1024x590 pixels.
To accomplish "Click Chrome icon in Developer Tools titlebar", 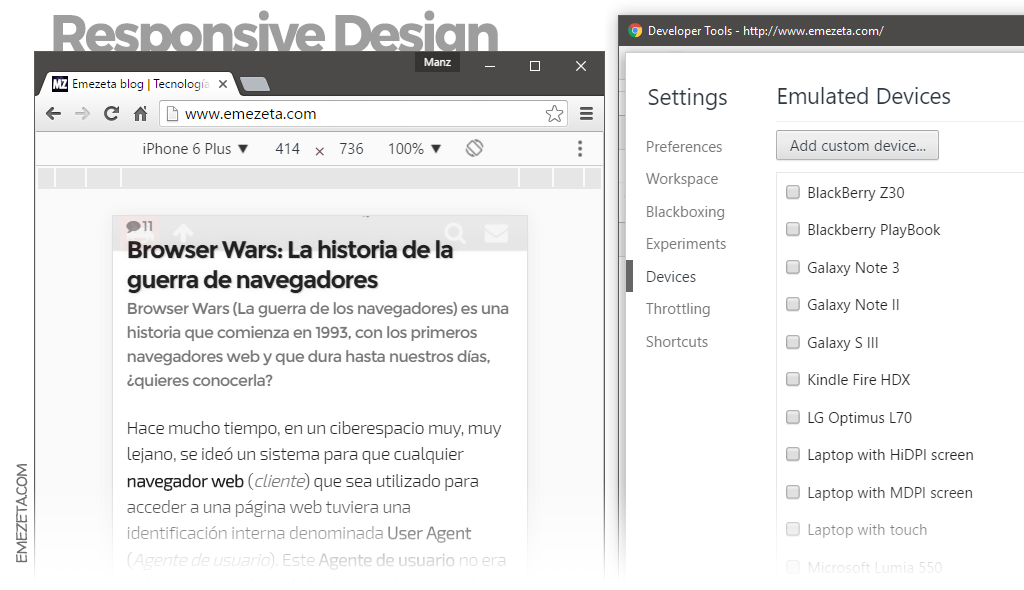I will [635, 31].
